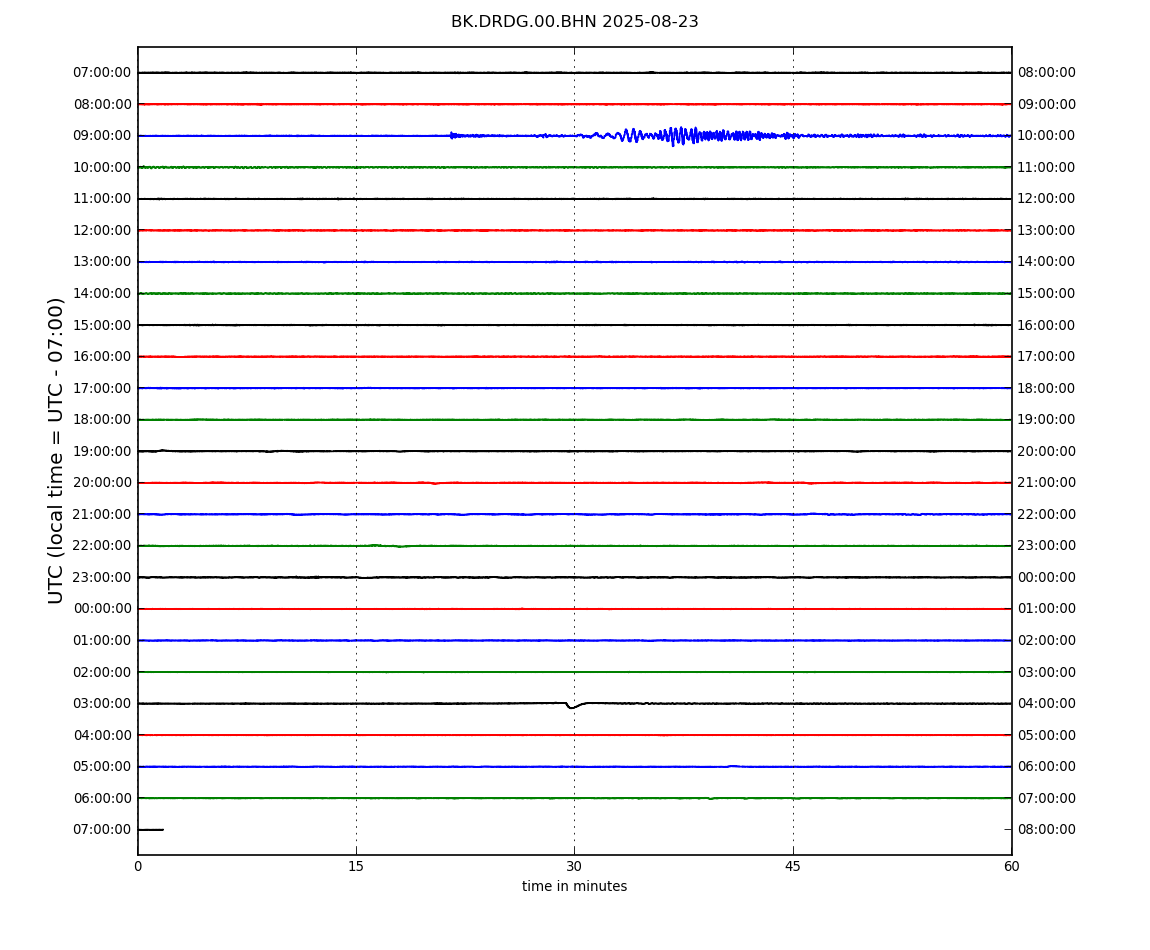
Task: Click the right-axis label 10:00:00
Action: pos(1047,136)
